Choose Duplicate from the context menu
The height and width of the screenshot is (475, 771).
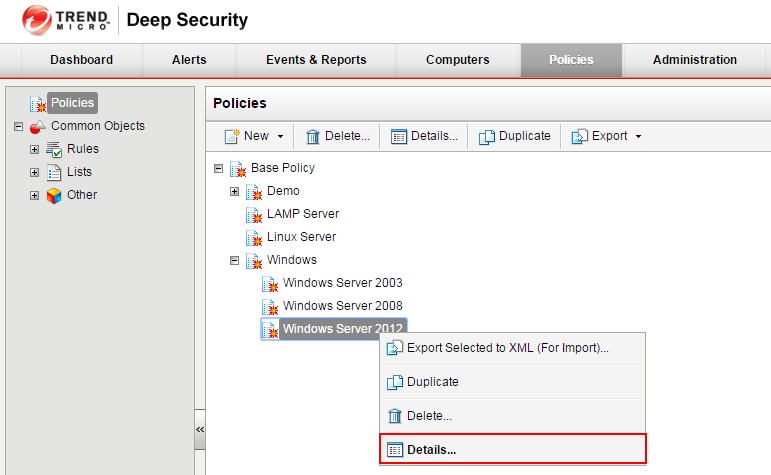coord(433,382)
